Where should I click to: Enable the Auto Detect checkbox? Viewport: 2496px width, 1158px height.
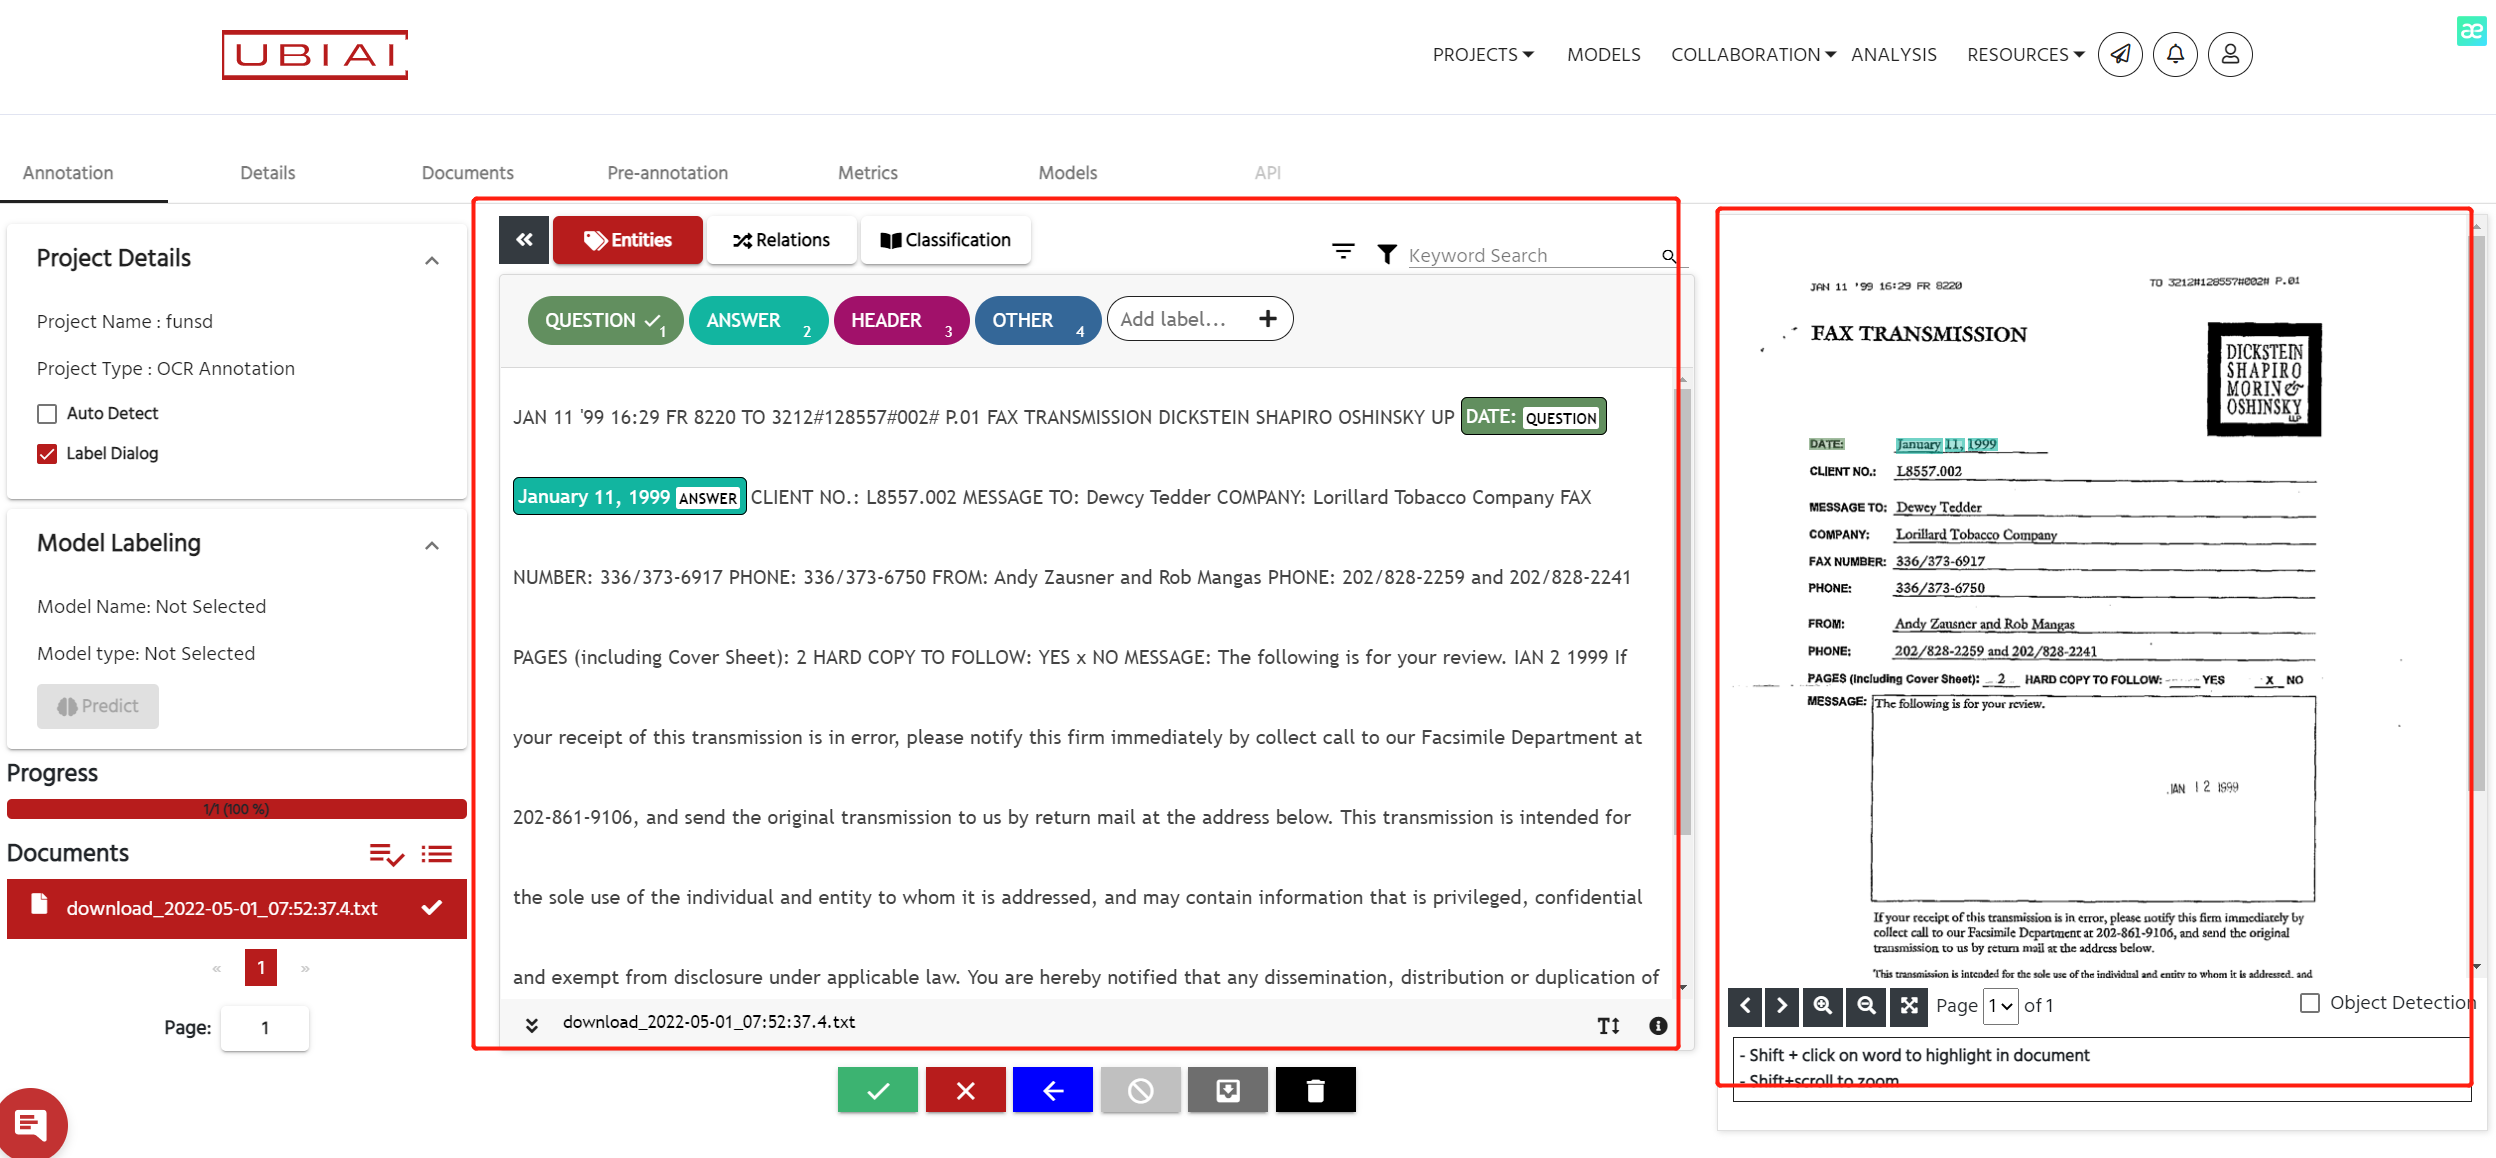(x=47, y=414)
